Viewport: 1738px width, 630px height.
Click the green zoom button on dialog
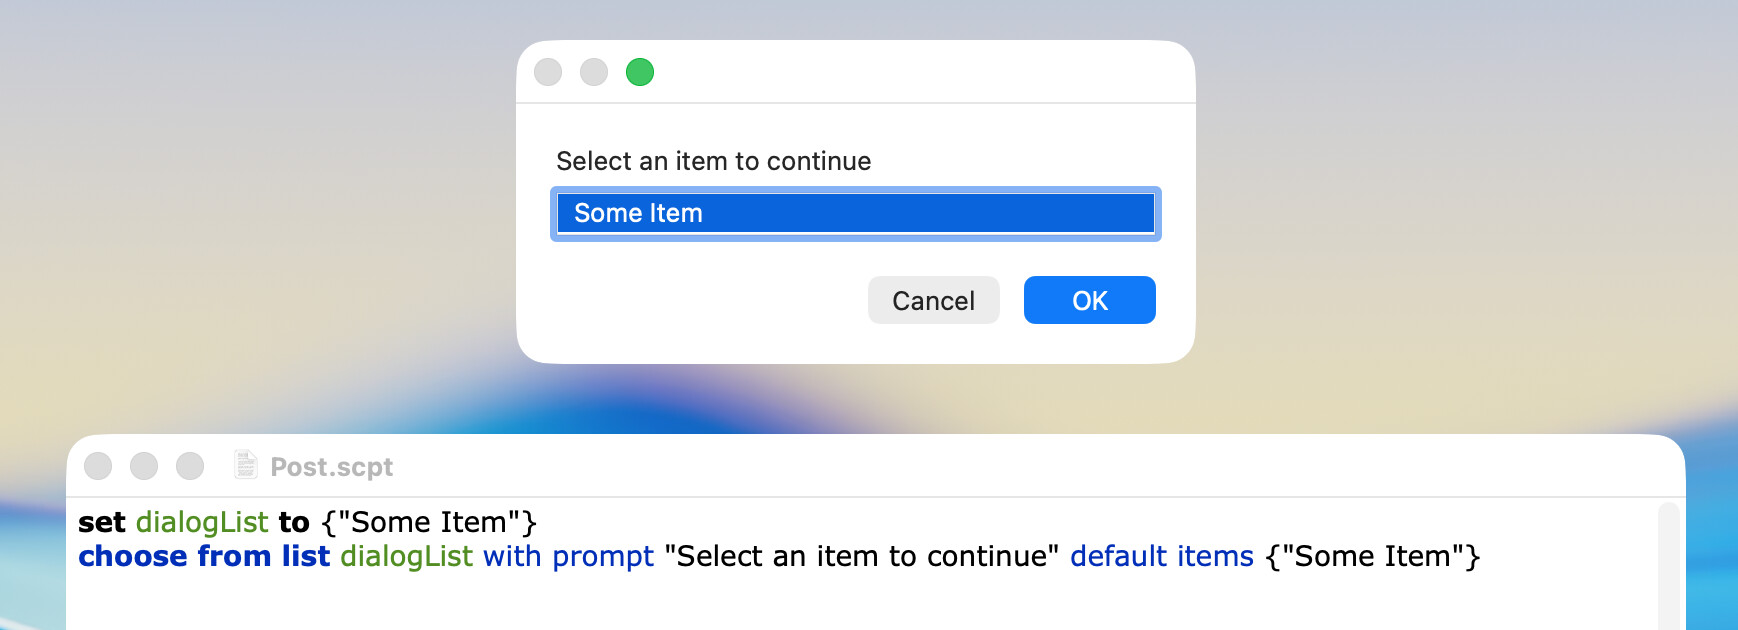click(x=639, y=72)
